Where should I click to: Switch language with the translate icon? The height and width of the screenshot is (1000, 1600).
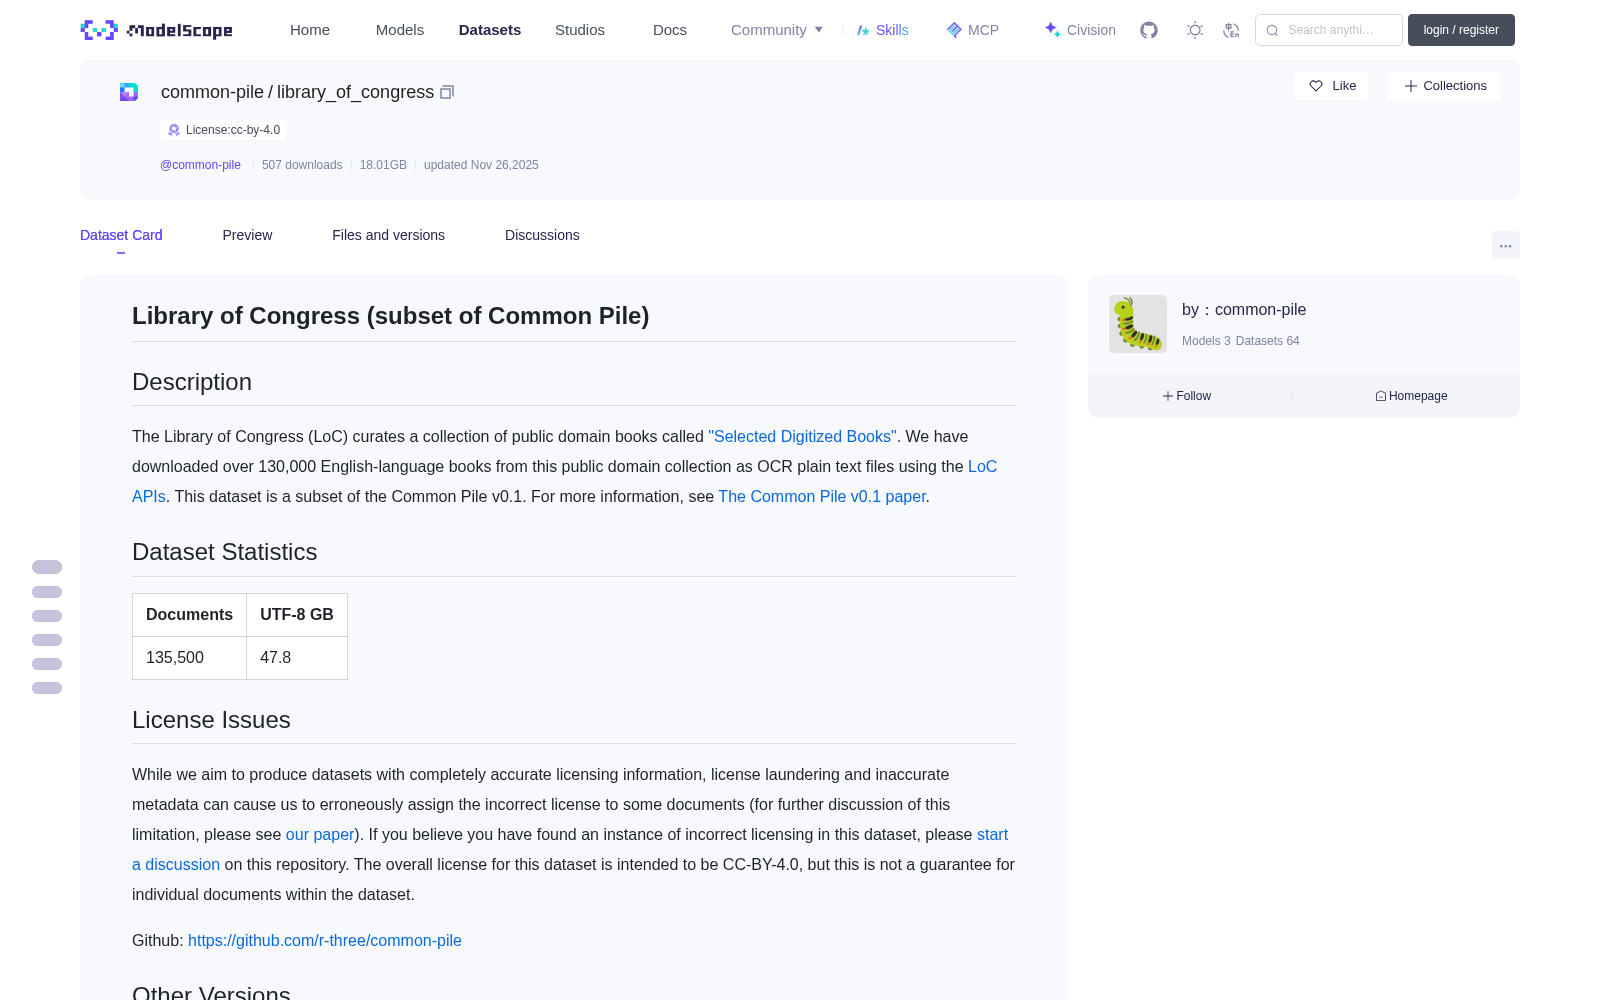(x=1231, y=30)
